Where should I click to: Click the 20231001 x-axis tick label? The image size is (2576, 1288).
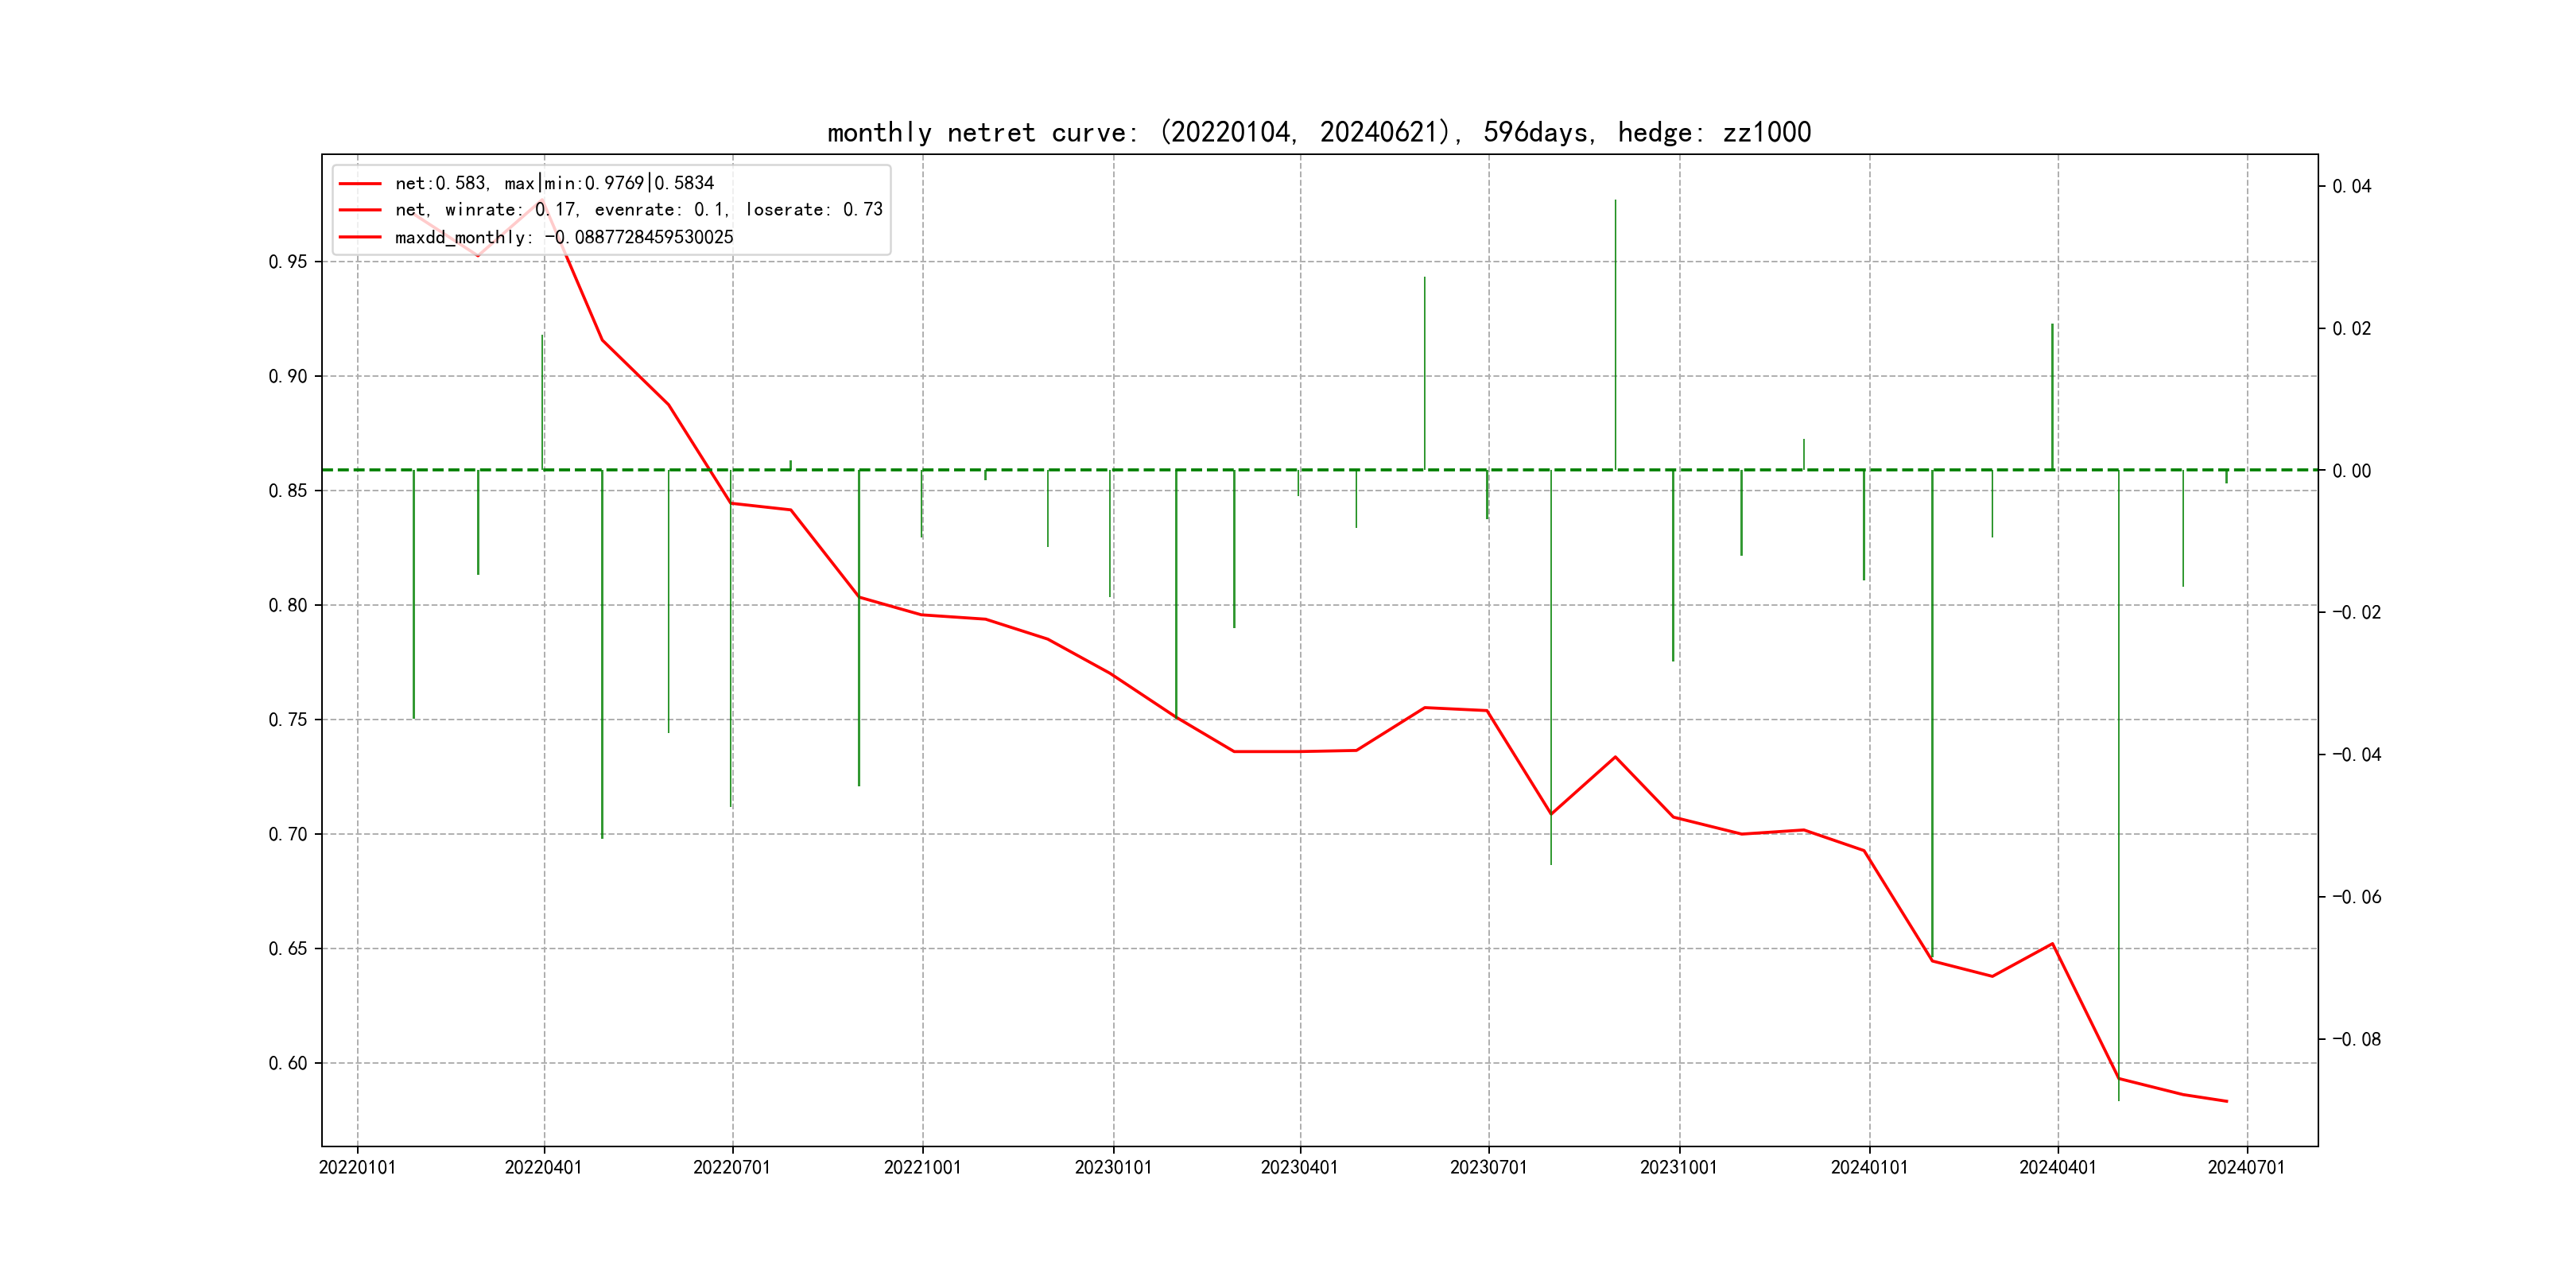click(1678, 1167)
